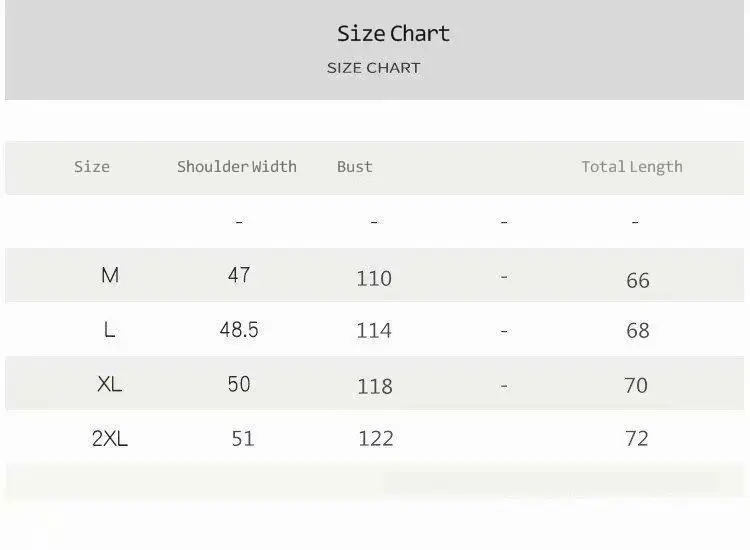The image size is (750, 550).
Task: Select total length value 72
Action: 637,438
